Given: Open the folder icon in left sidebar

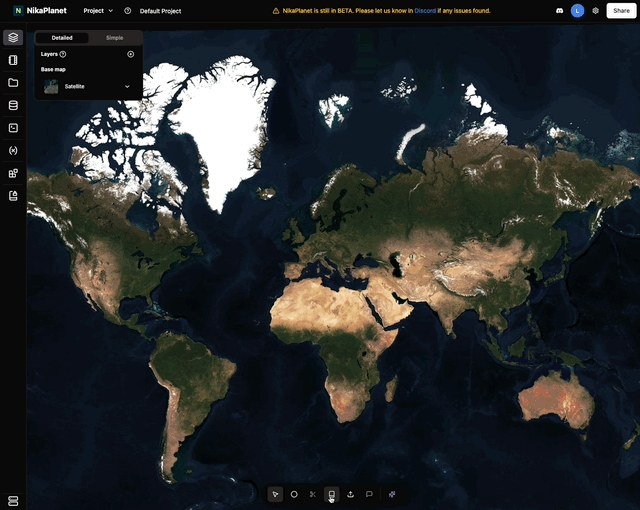Looking at the screenshot, I should (13, 83).
